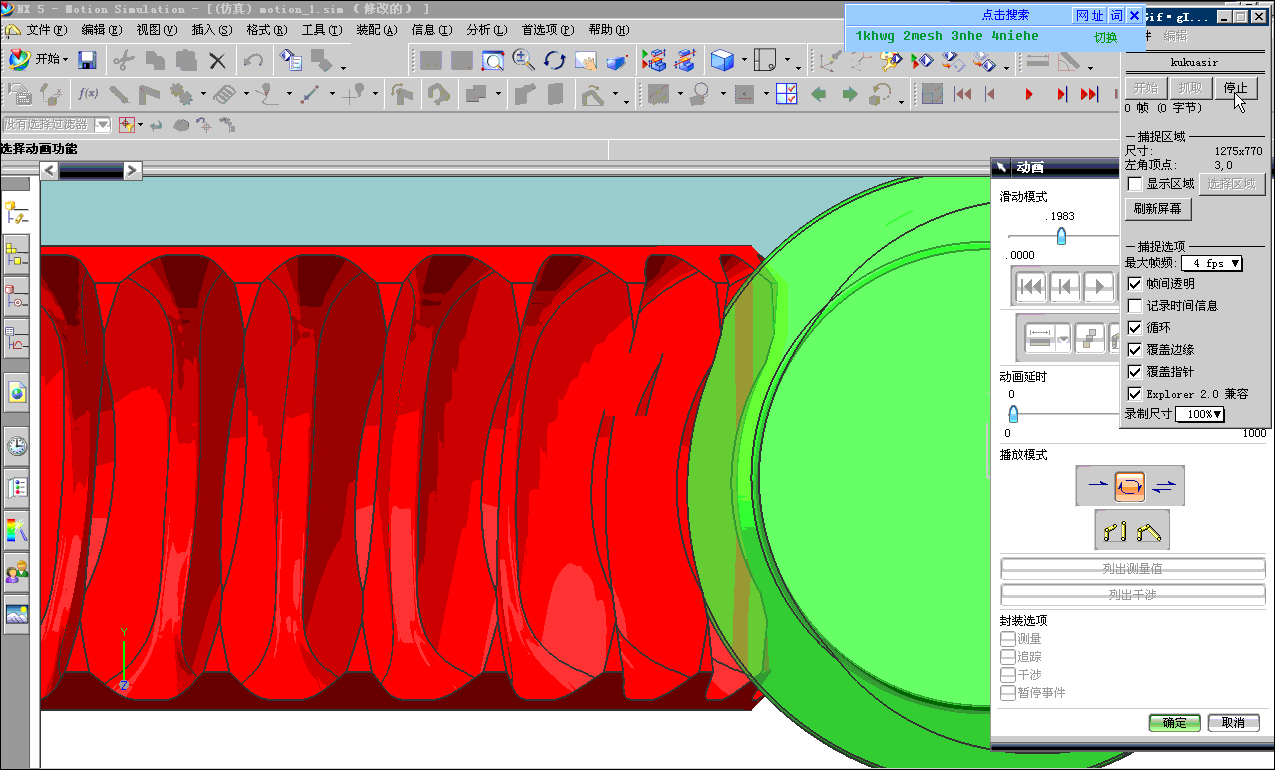Click the green left arrow icon
Screen dimensions: 1275x770
tap(819, 95)
